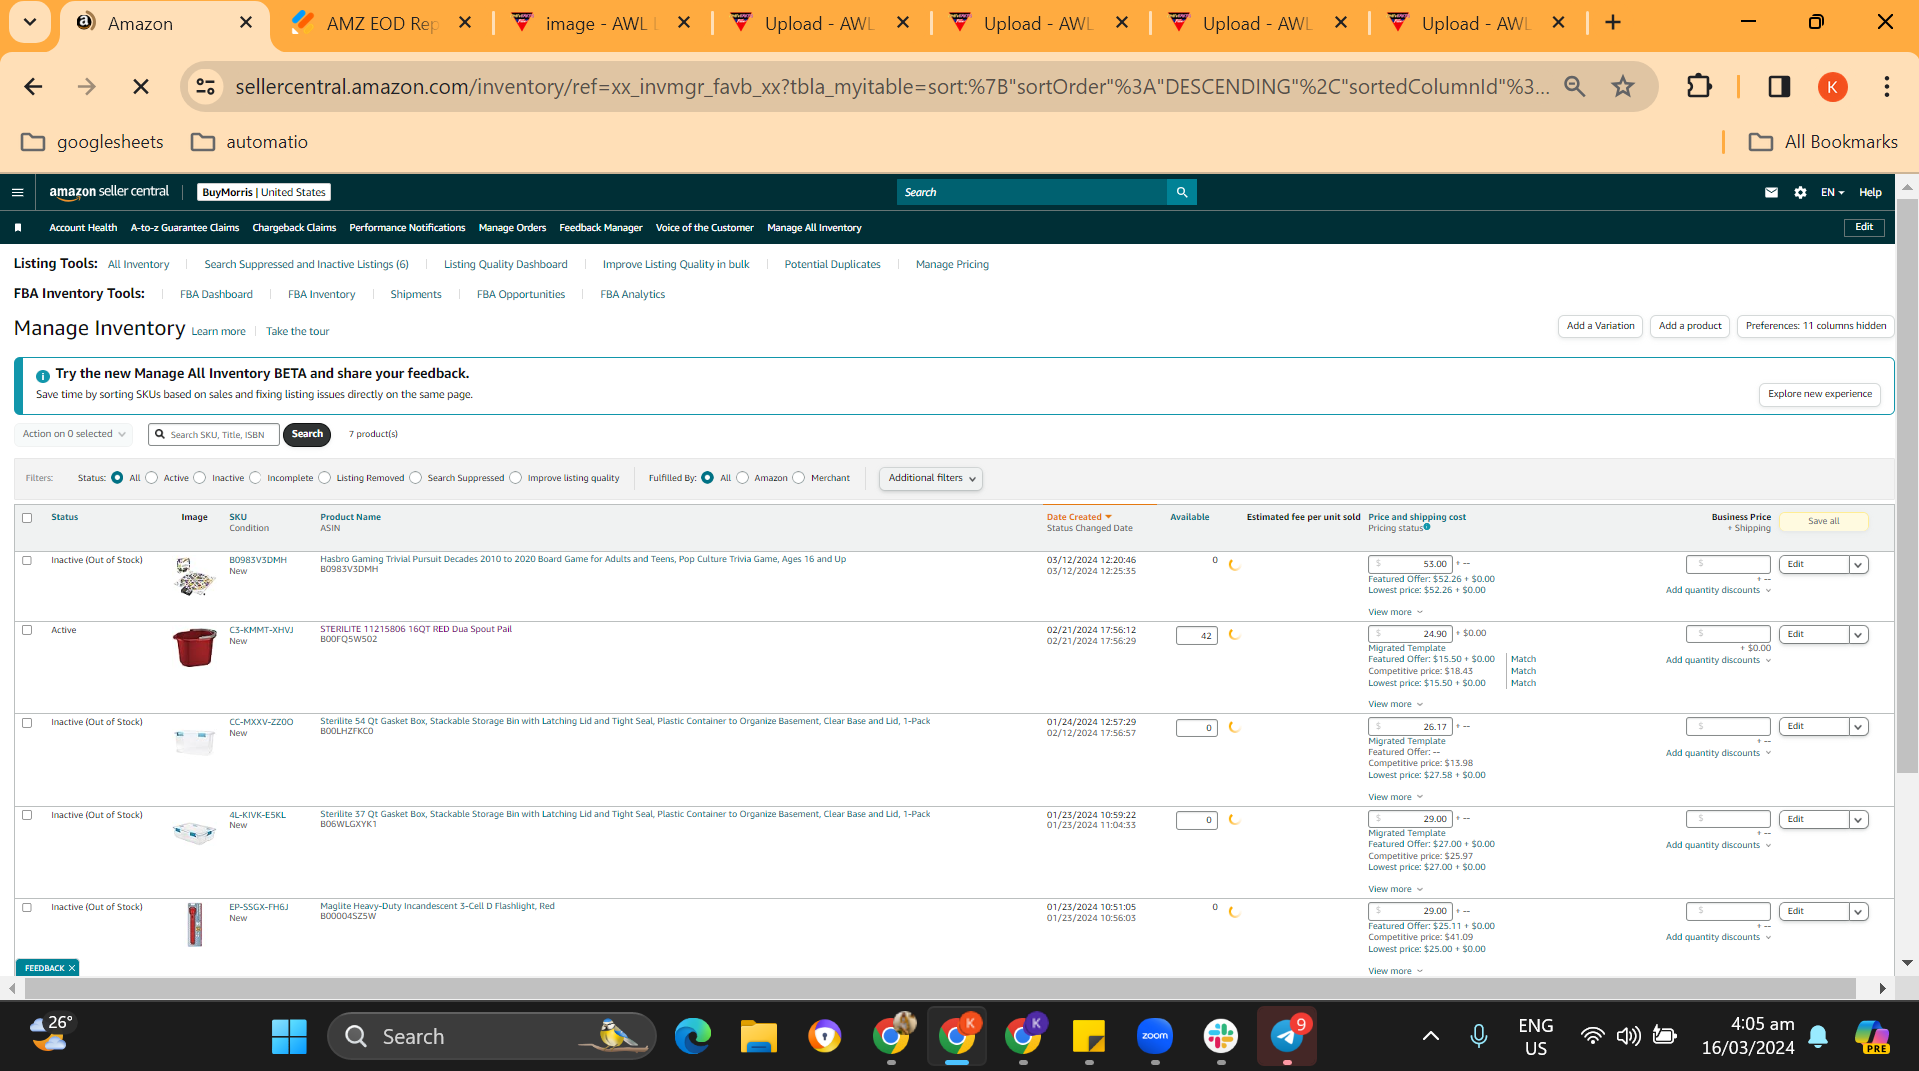The width and height of the screenshot is (1919, 1071).
Task: Open the Settings gear icon
Action: tap(1800, 192)
